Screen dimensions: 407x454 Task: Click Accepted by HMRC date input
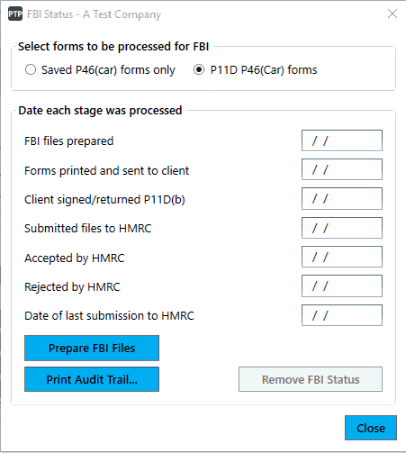[342, 257]
